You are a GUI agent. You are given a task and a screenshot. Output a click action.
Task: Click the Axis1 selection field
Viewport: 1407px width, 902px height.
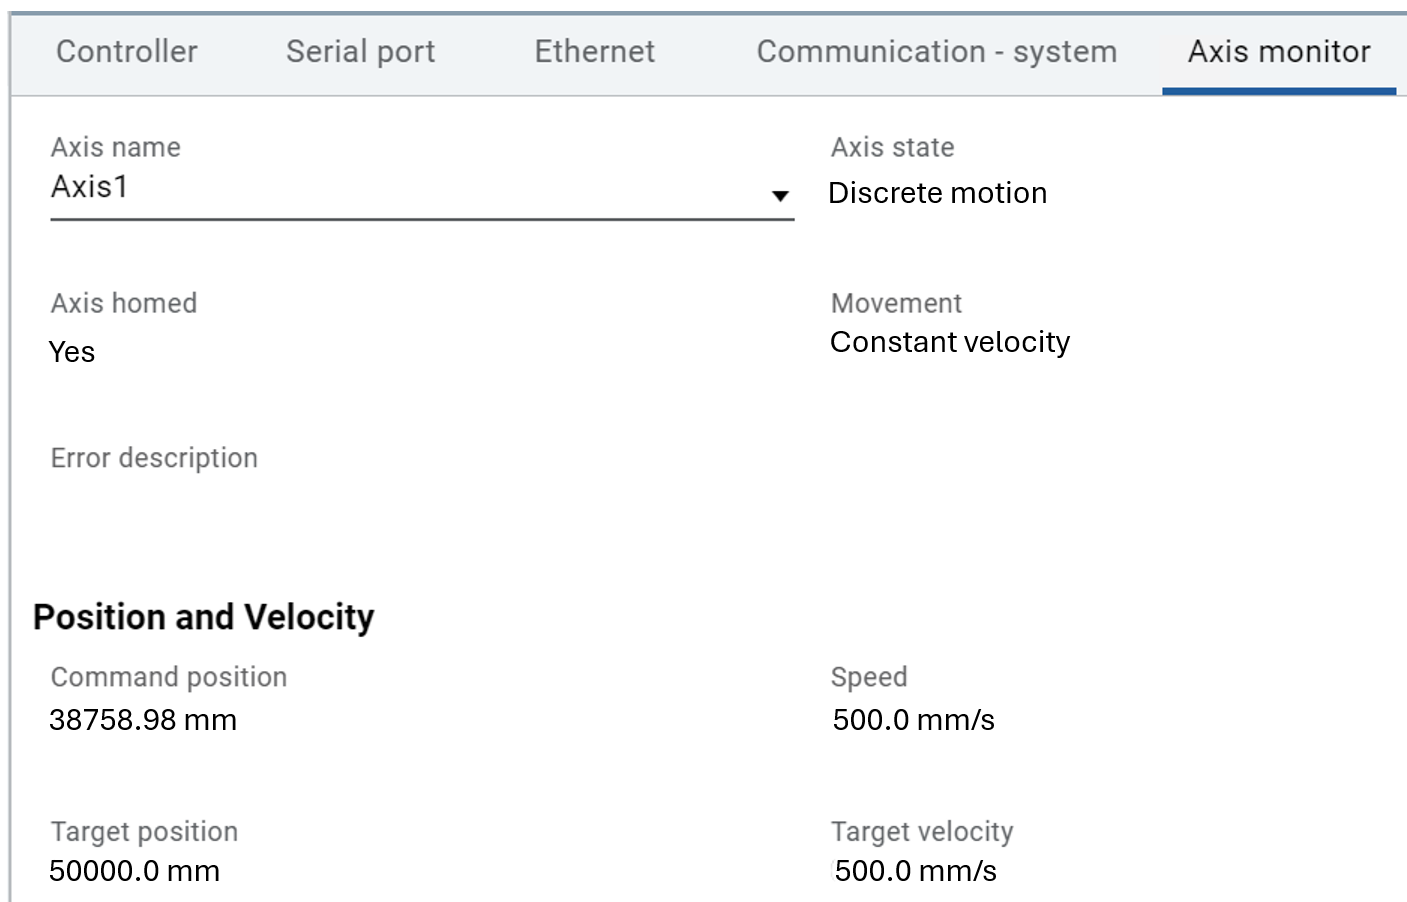click(x=400, y=188)
